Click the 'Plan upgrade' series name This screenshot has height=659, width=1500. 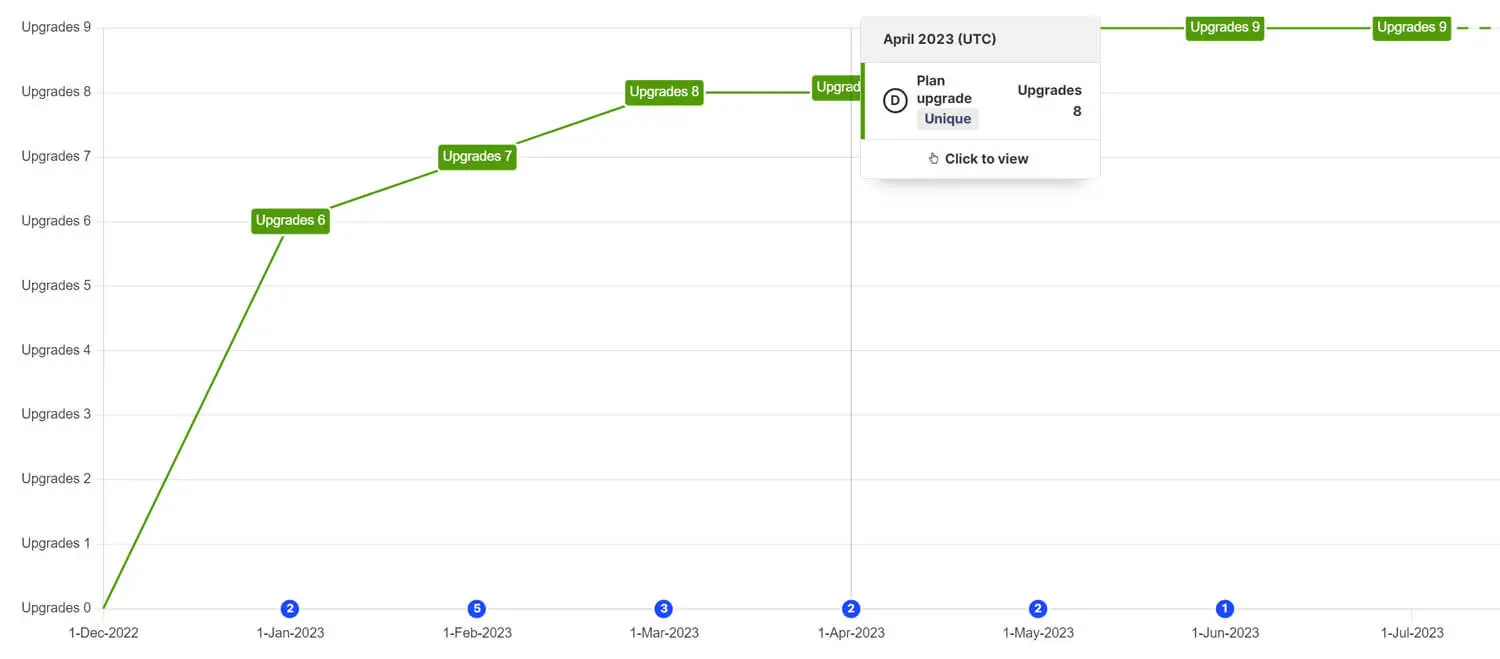(x=944, y=90)
